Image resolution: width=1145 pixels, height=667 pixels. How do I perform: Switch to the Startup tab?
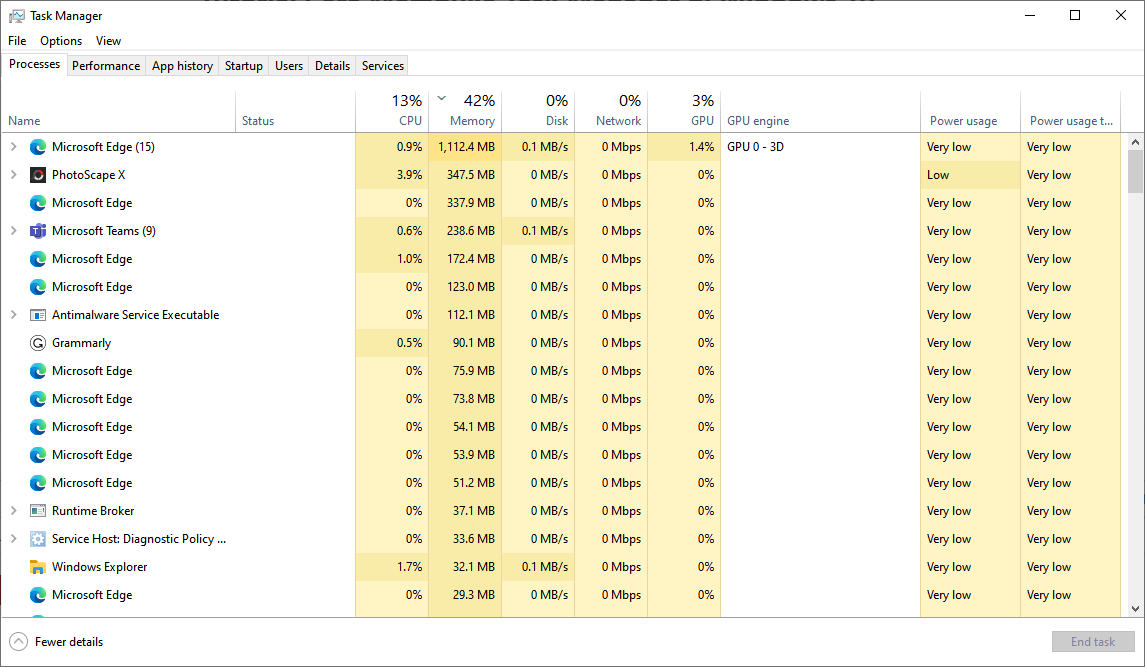pyautogui.click(x=244, y=66)
